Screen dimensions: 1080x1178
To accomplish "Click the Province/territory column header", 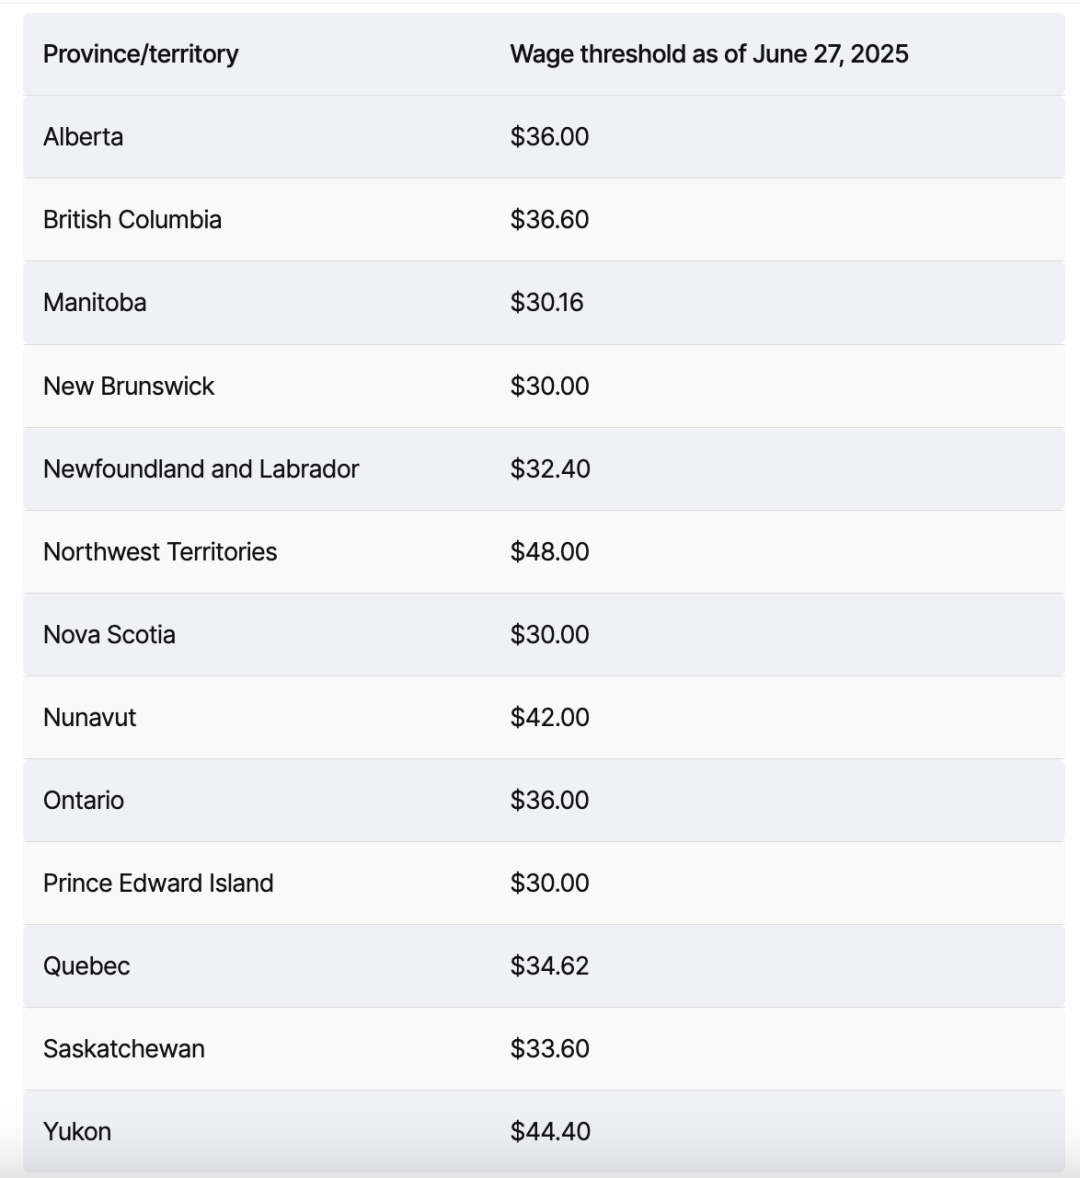I will click(141, 54).
